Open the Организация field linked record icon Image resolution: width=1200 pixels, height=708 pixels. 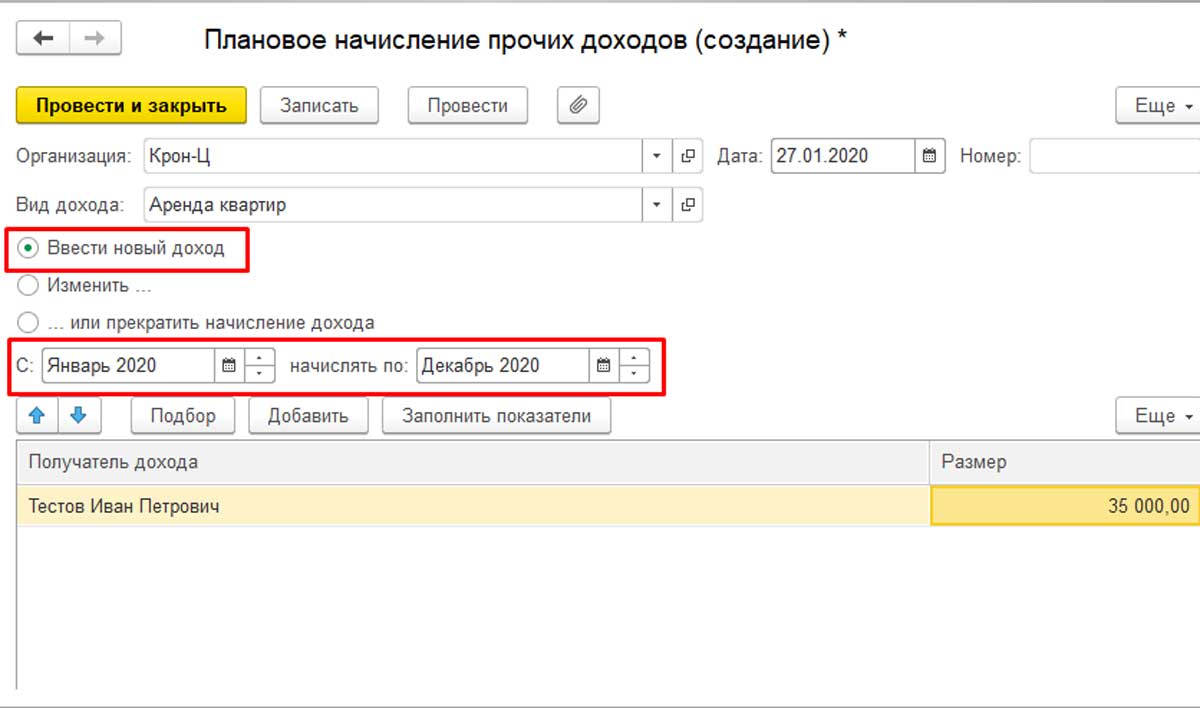tap(687, 156)
